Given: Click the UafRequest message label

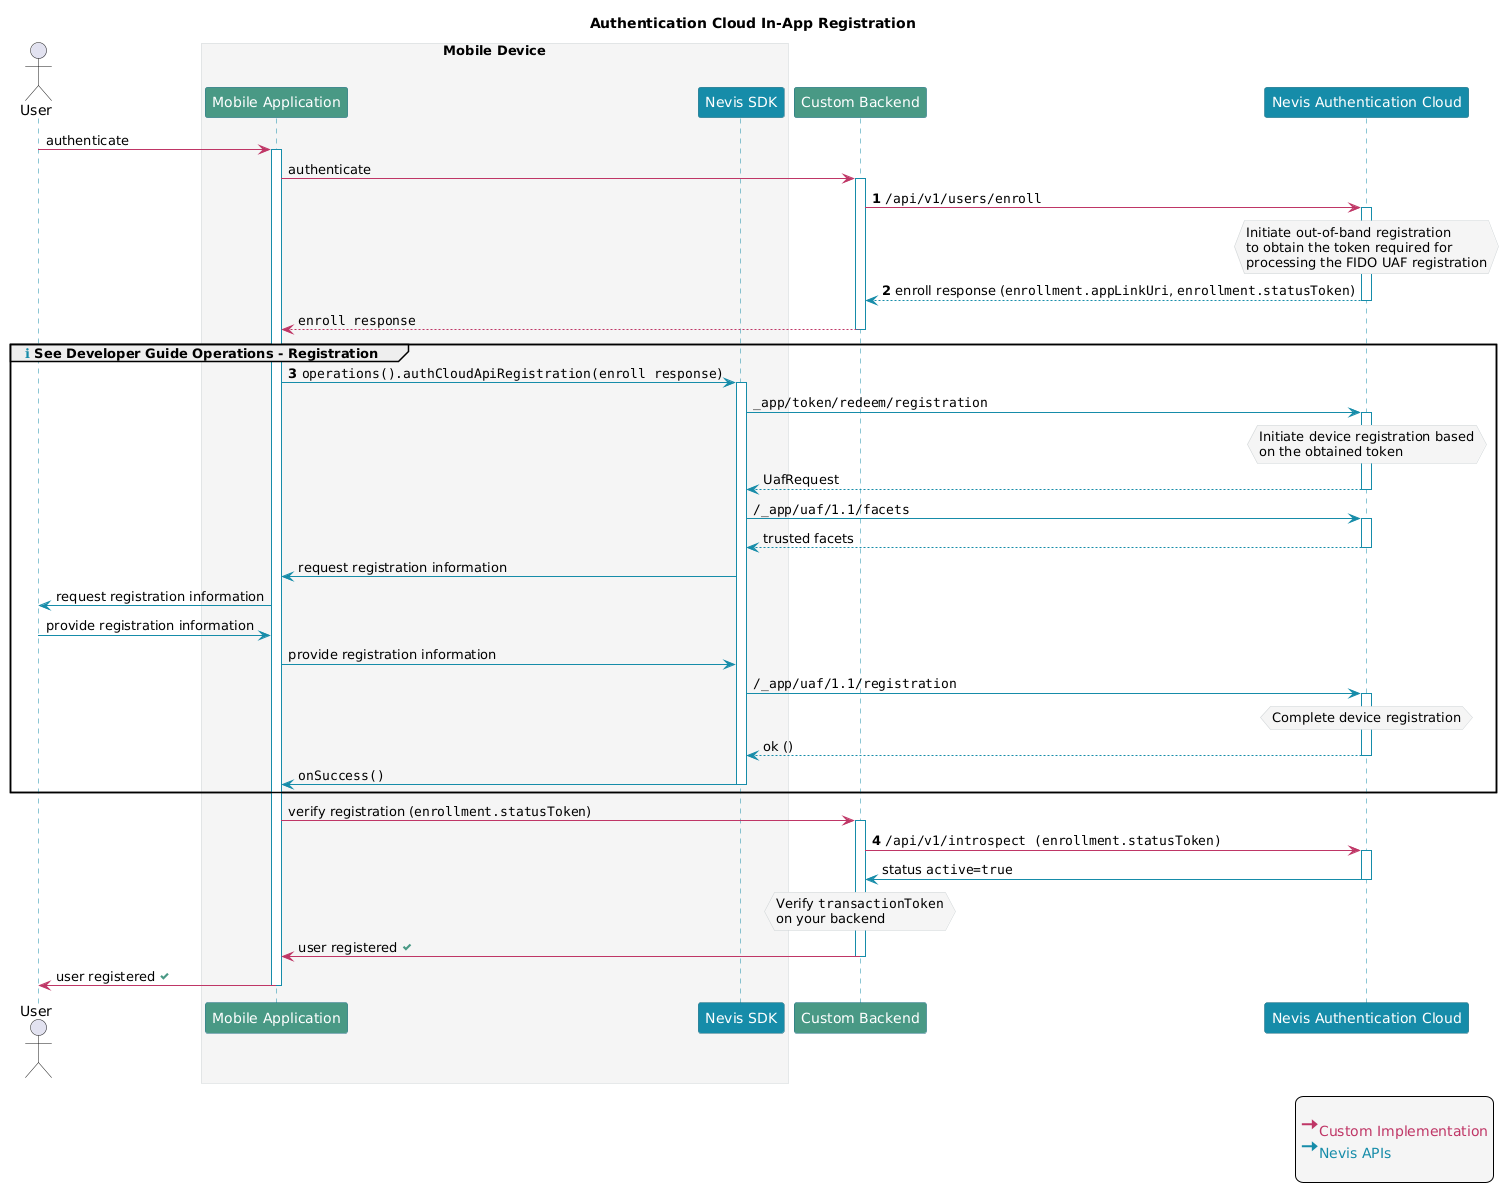Looking at the screenshot, I should click(801, 480).
